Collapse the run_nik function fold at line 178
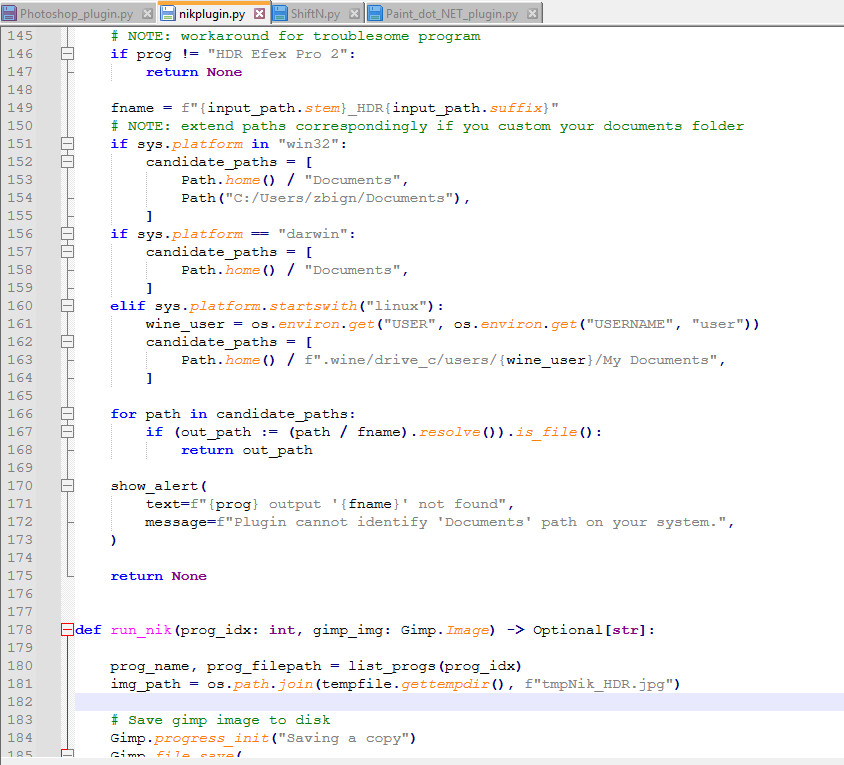 (x=67, y=630)
